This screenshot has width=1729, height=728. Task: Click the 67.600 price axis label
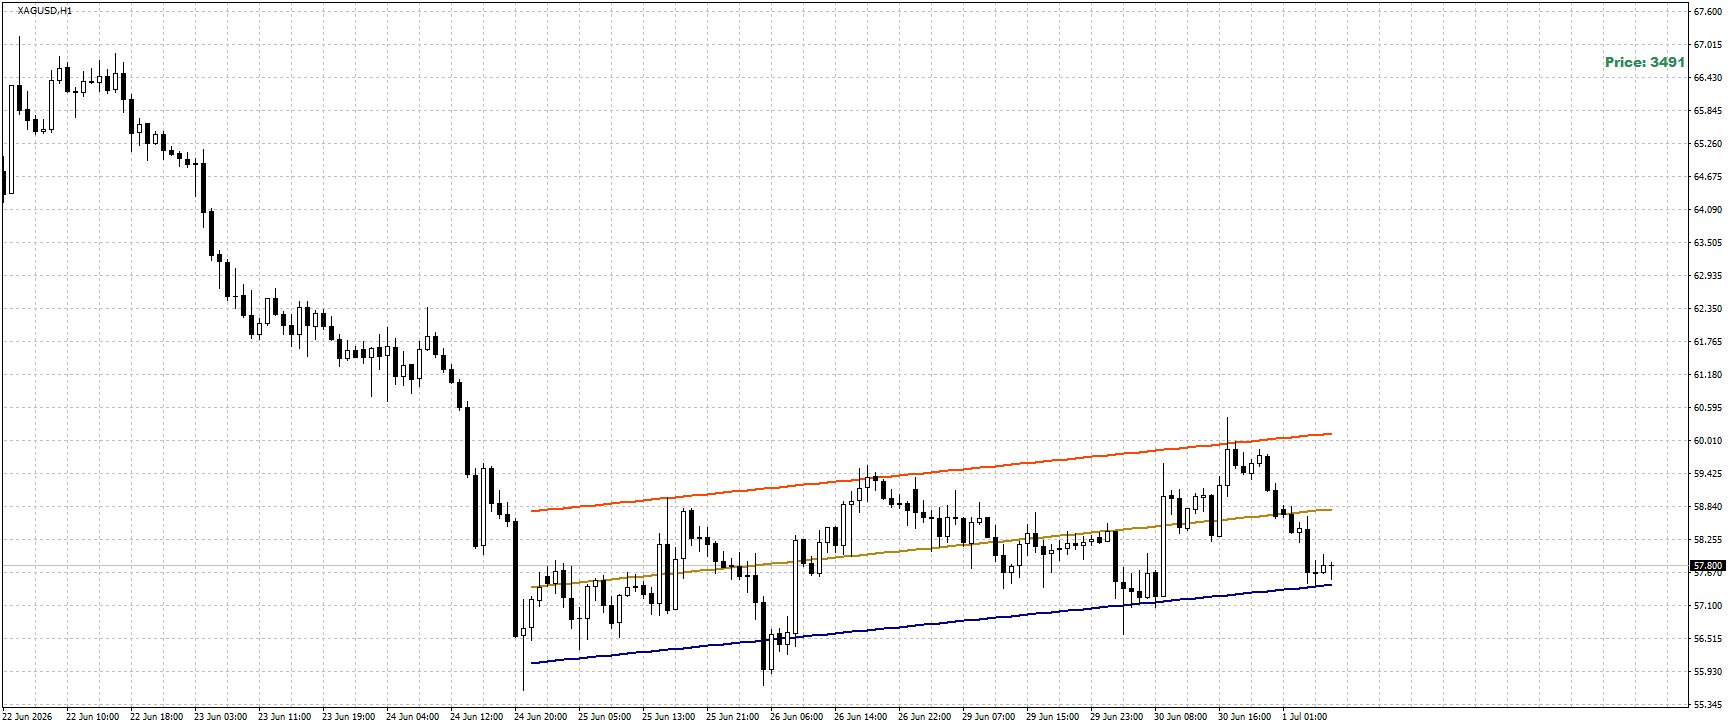(x=1708, y=11)
